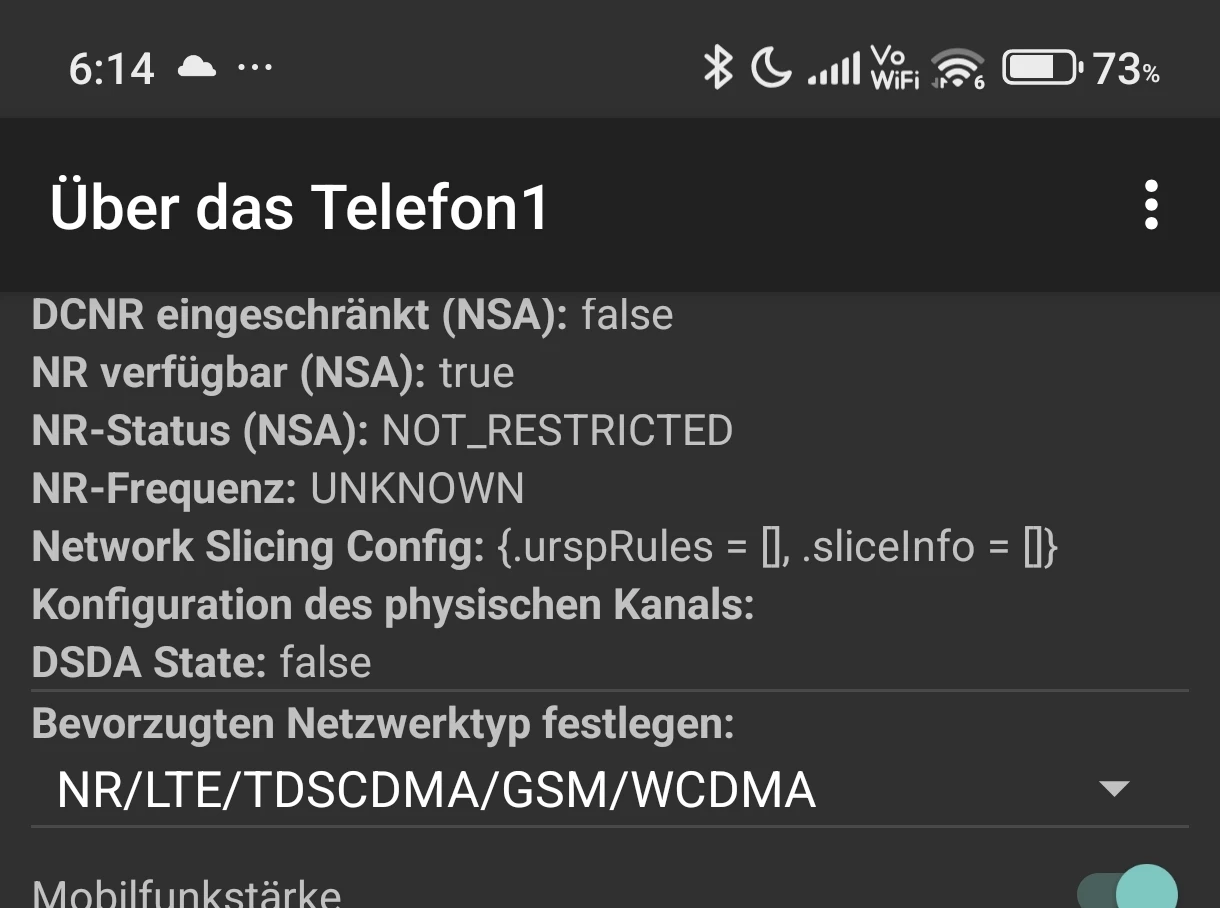Tap the clock showing 6:14

[x=111, y=69]
